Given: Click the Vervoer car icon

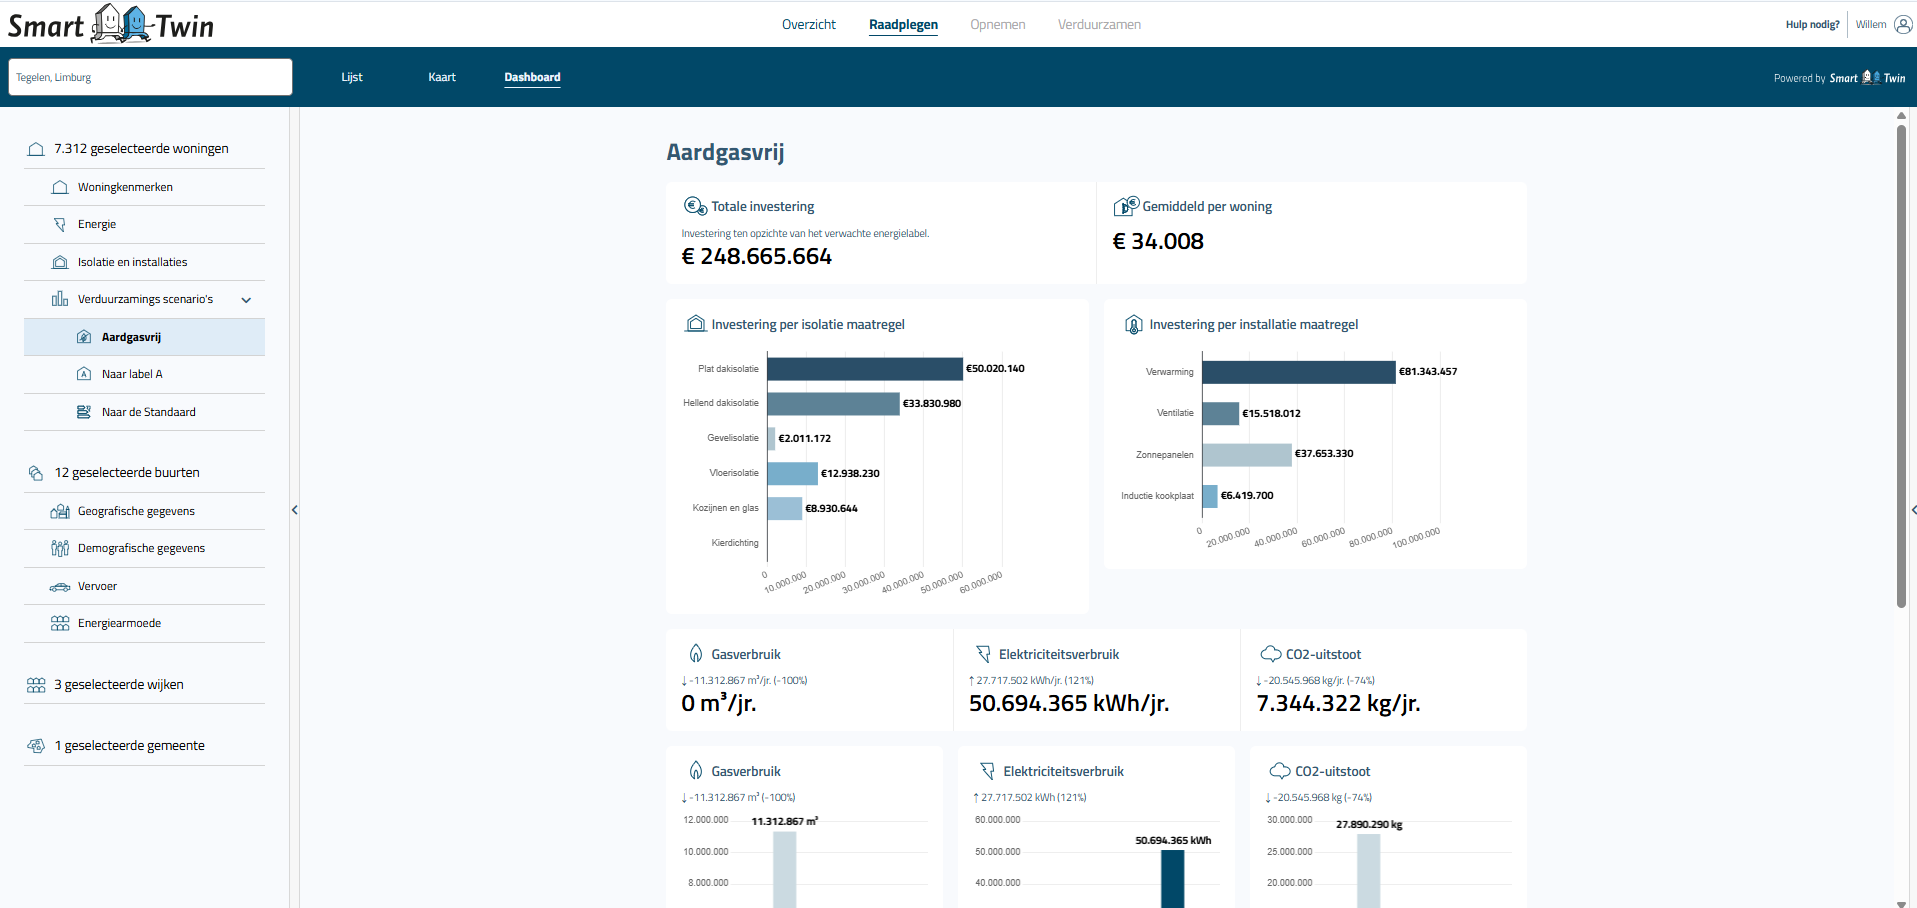Looking at the screenshot, I should [x=61, y=586].
